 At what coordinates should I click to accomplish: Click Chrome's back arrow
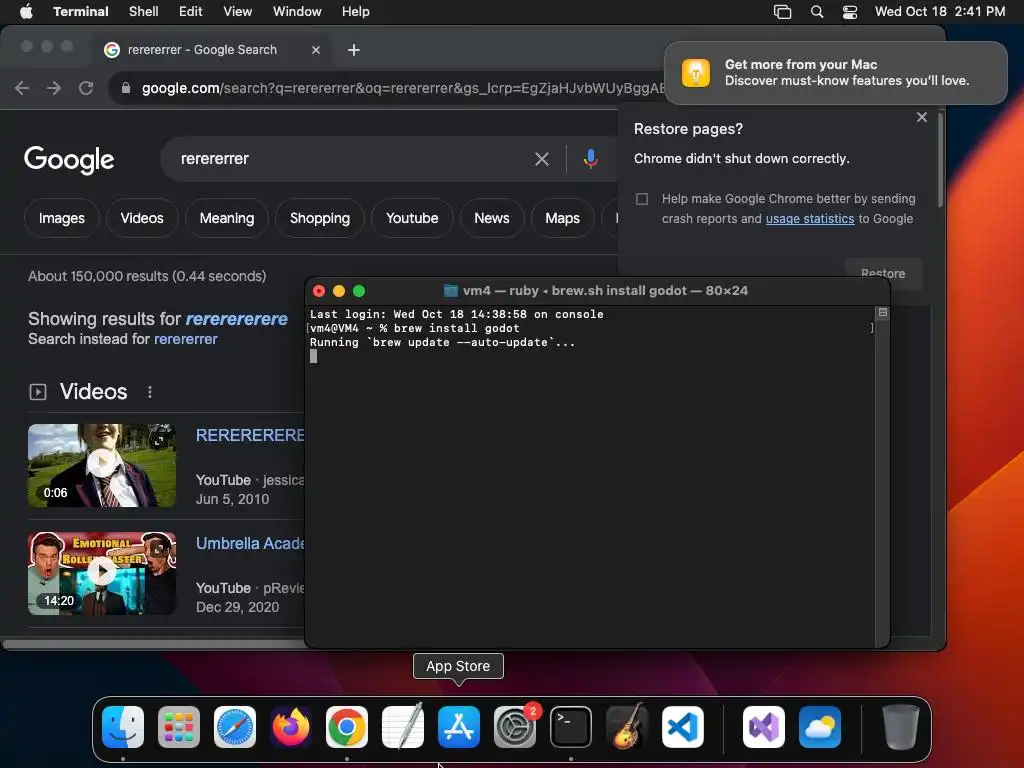tap(22, 88)
